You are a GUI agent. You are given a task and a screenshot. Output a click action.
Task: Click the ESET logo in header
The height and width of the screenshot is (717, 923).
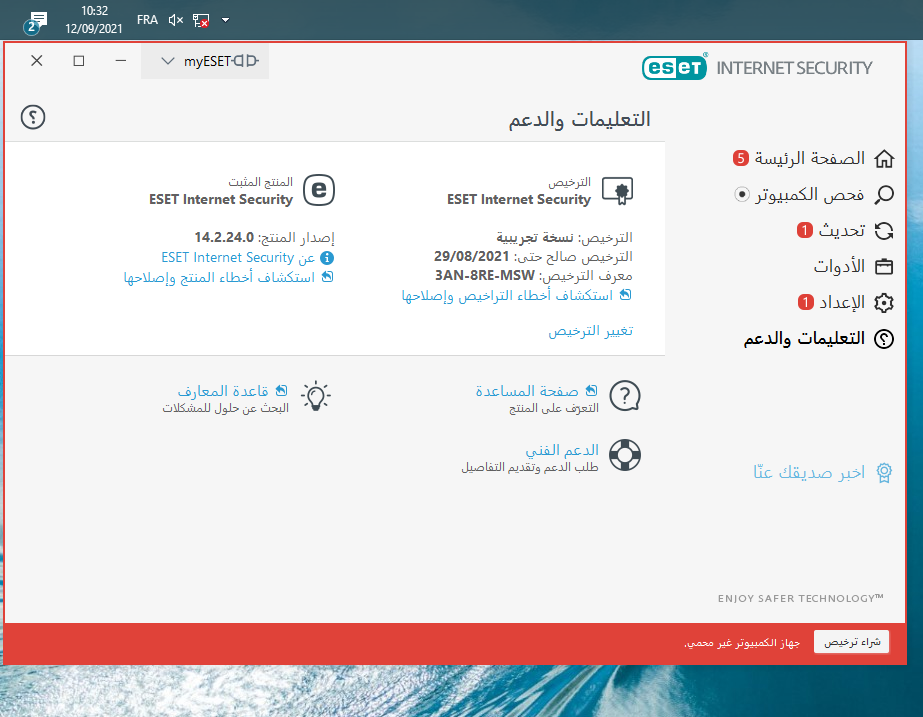pyautogui.click(x=675, y=67)
